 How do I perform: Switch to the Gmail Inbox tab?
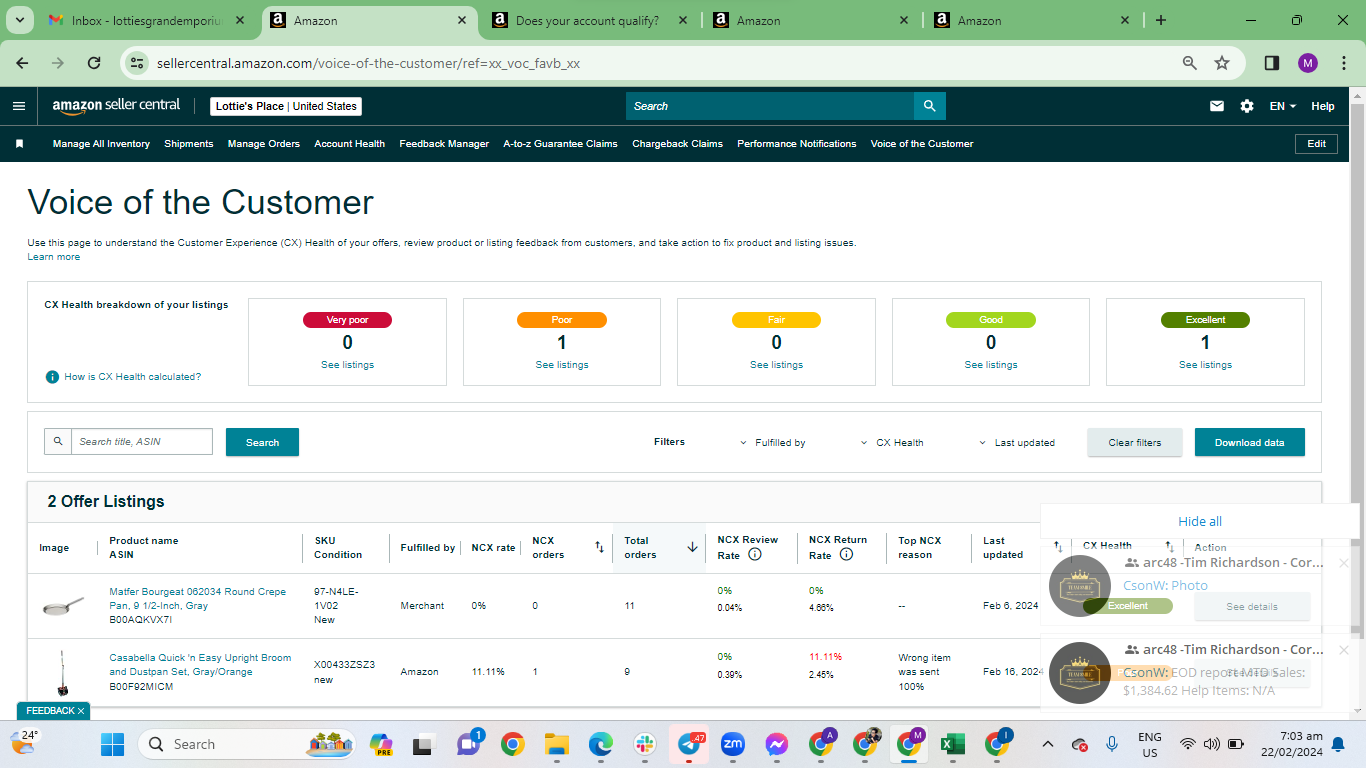click(x=146, y=20)
